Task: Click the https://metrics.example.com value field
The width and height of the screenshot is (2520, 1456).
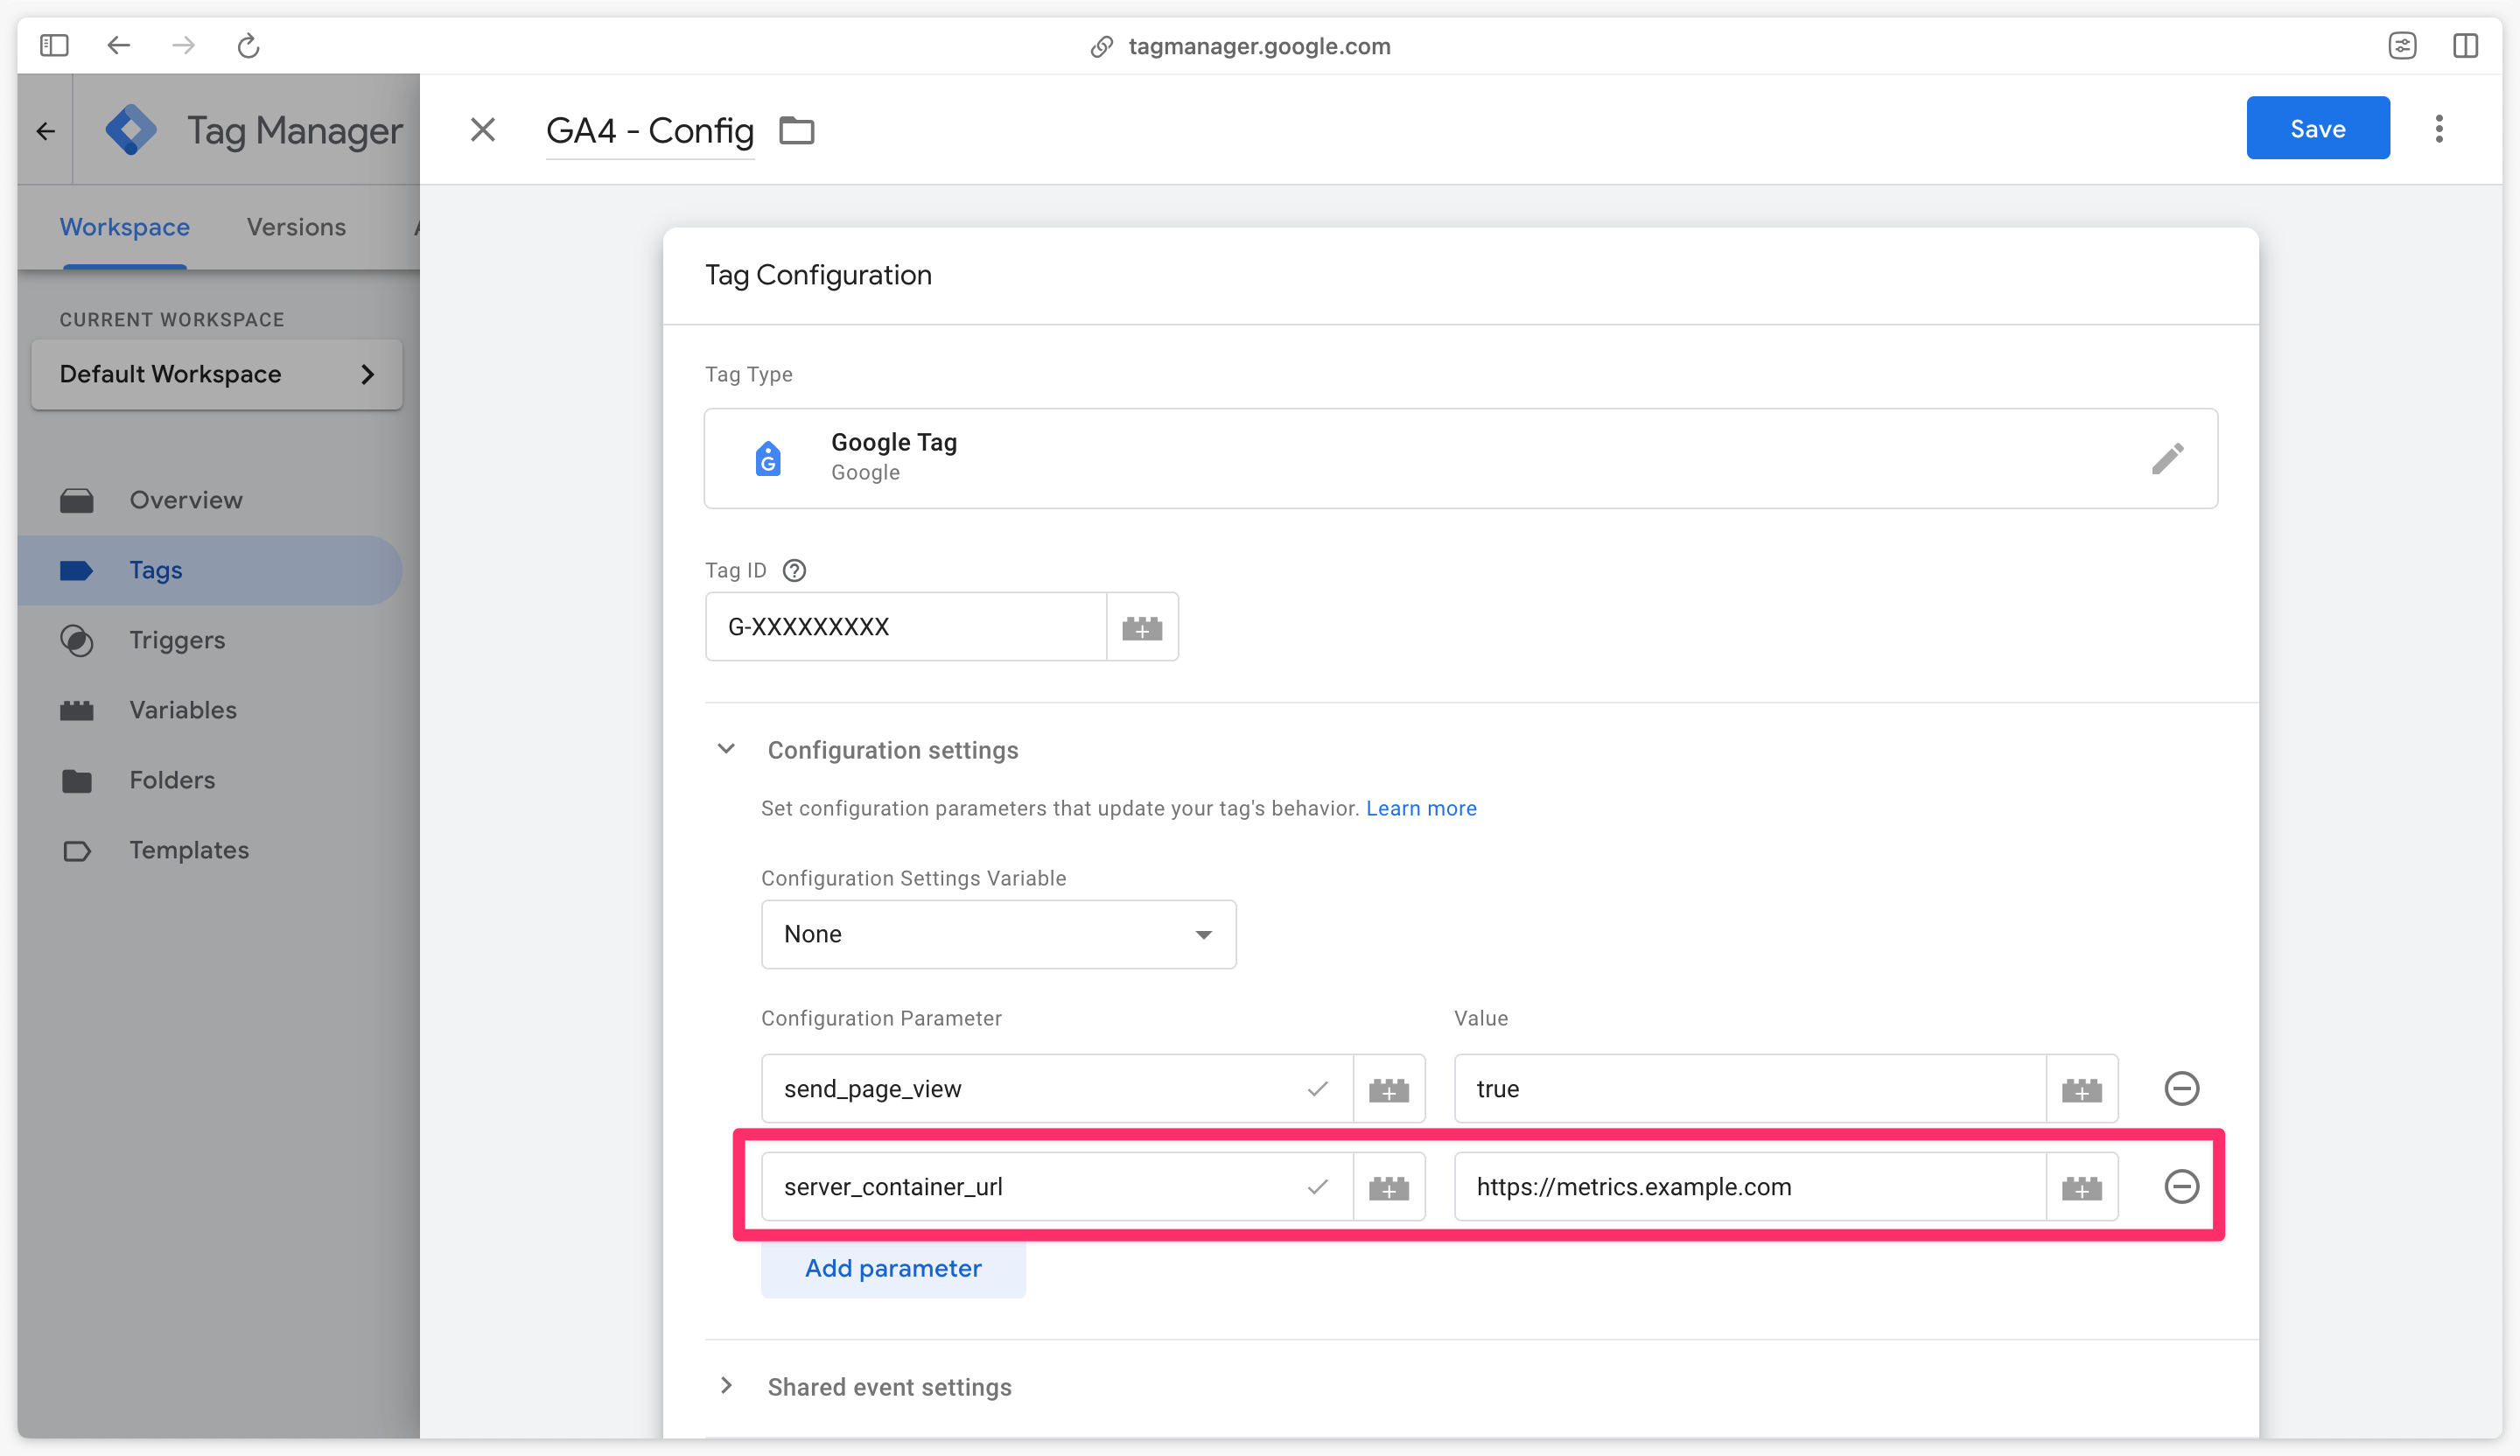Action: pos(1750,1187)
